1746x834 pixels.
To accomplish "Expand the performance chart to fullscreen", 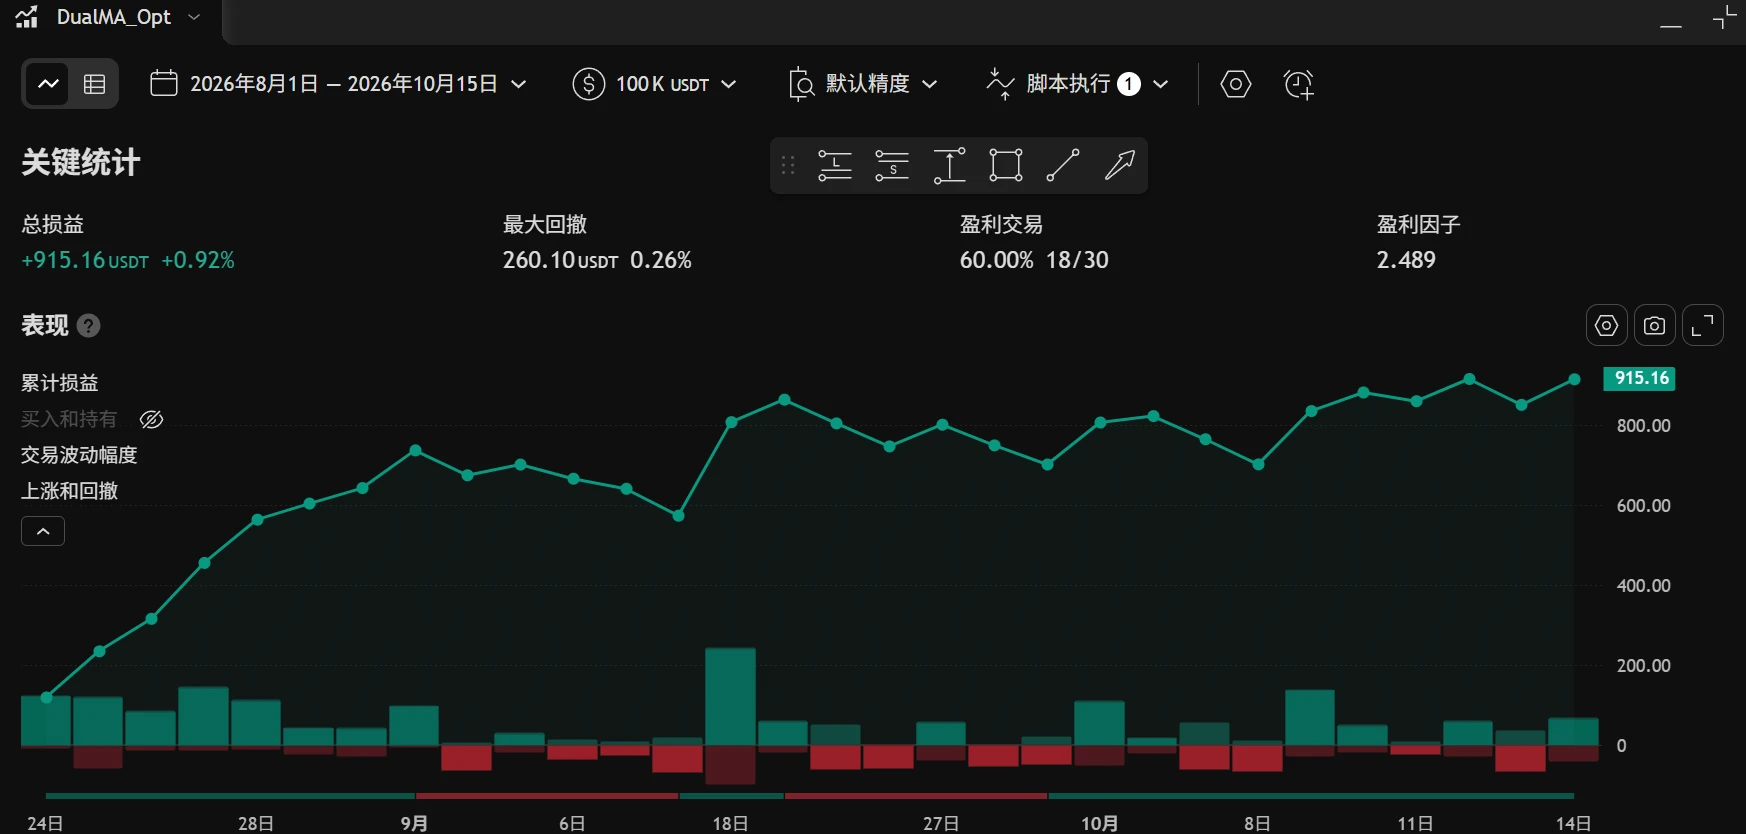I will tap(1703, 325).
